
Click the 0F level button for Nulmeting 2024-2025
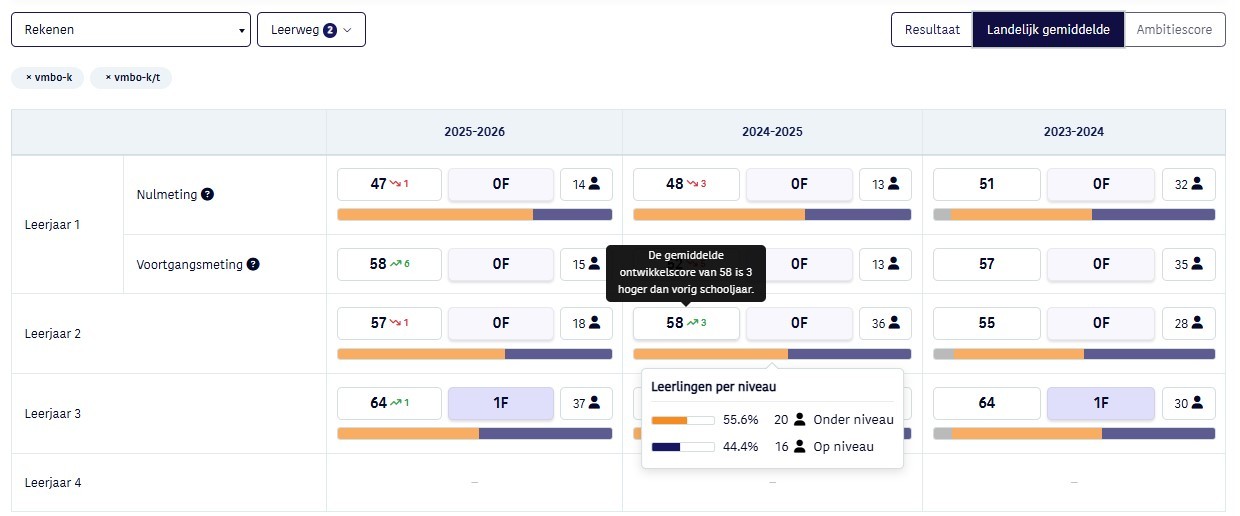click(799, 184)
